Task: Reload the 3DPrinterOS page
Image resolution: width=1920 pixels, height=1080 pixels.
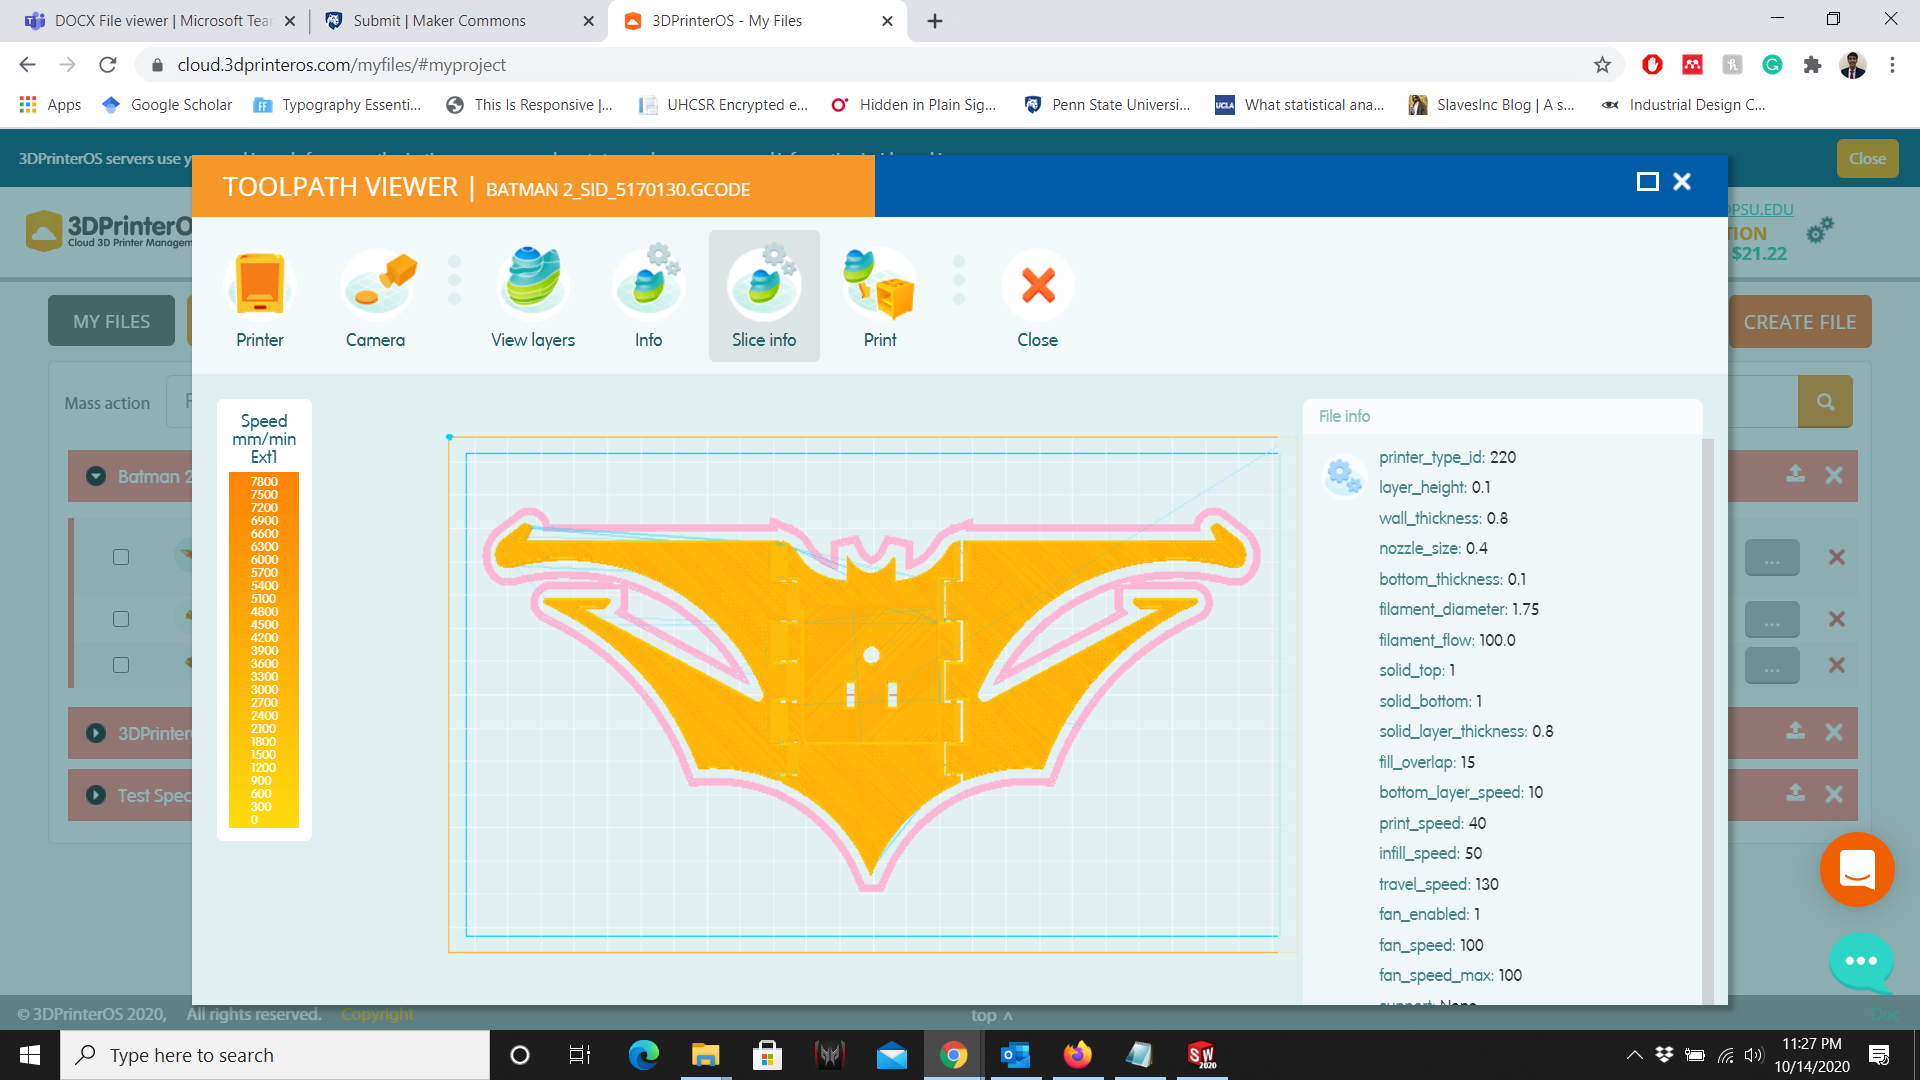Action: pos(108,65)
